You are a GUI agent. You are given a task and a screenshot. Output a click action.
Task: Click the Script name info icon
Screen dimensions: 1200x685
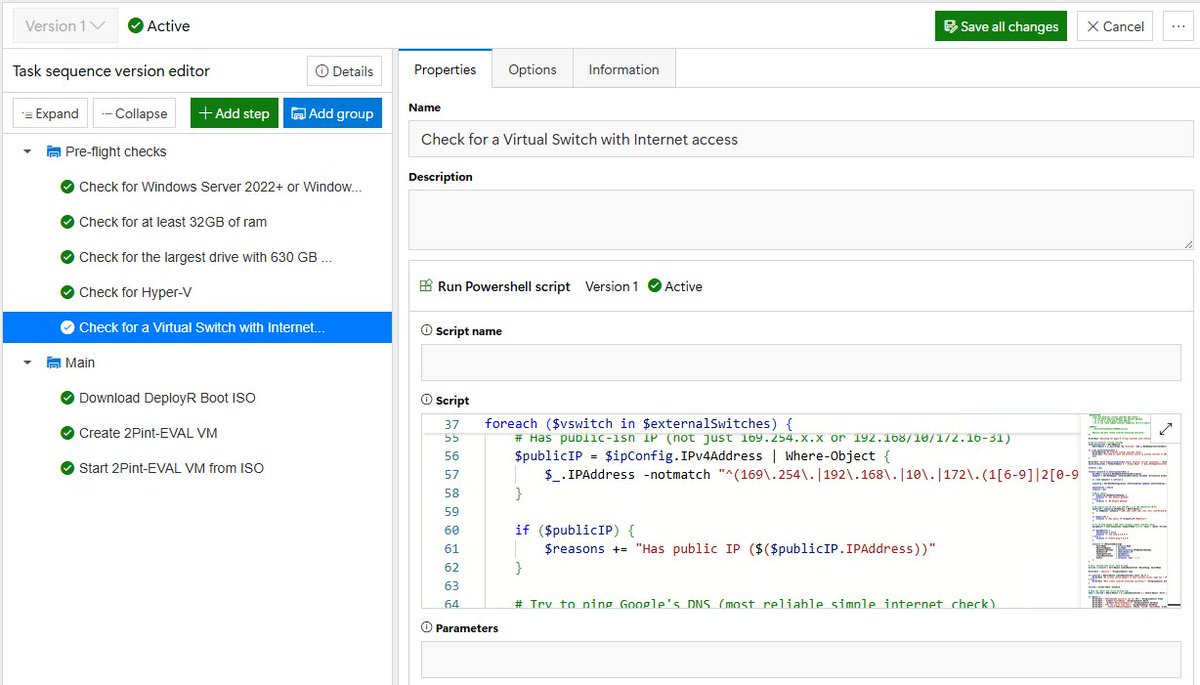pos(427,331)
